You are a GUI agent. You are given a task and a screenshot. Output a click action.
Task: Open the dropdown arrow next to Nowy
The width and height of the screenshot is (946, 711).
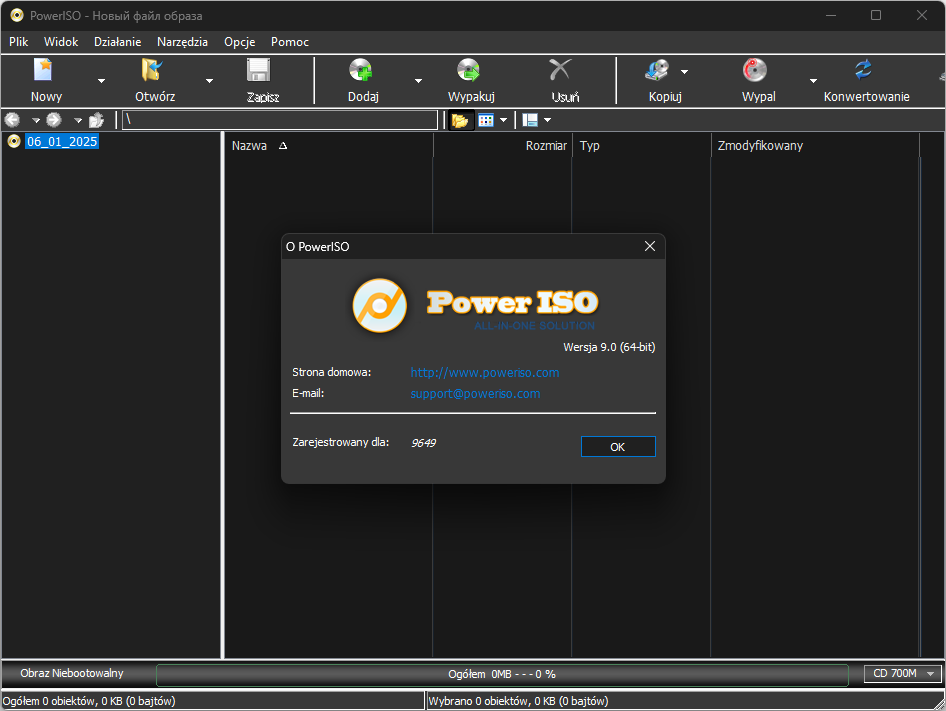pos(101,81)
